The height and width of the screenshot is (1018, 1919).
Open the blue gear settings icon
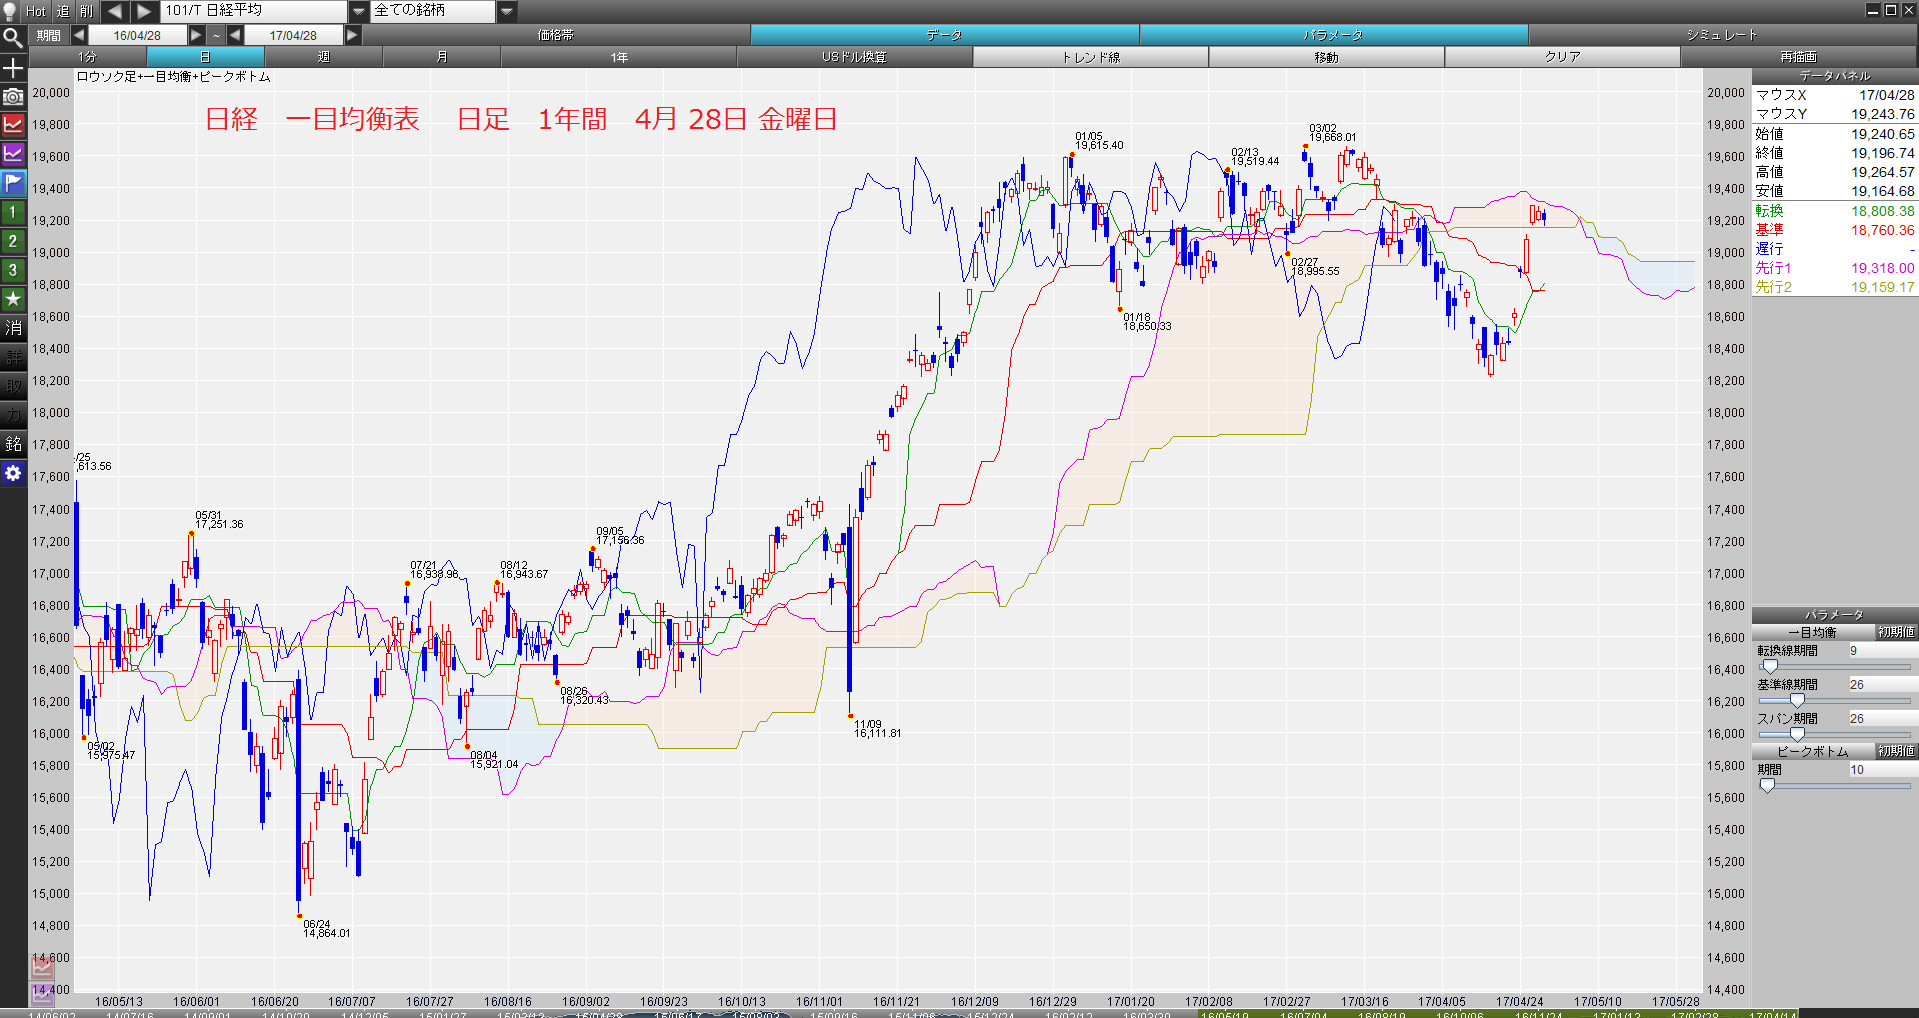pyautogui.click(x=13, y=473)
